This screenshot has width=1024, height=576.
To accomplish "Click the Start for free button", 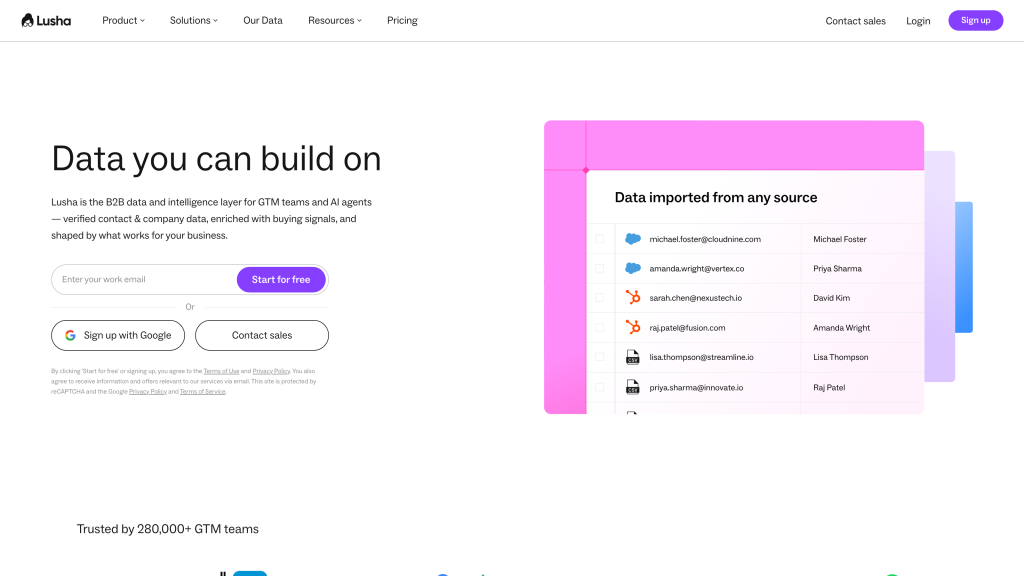I will (281, 280).
